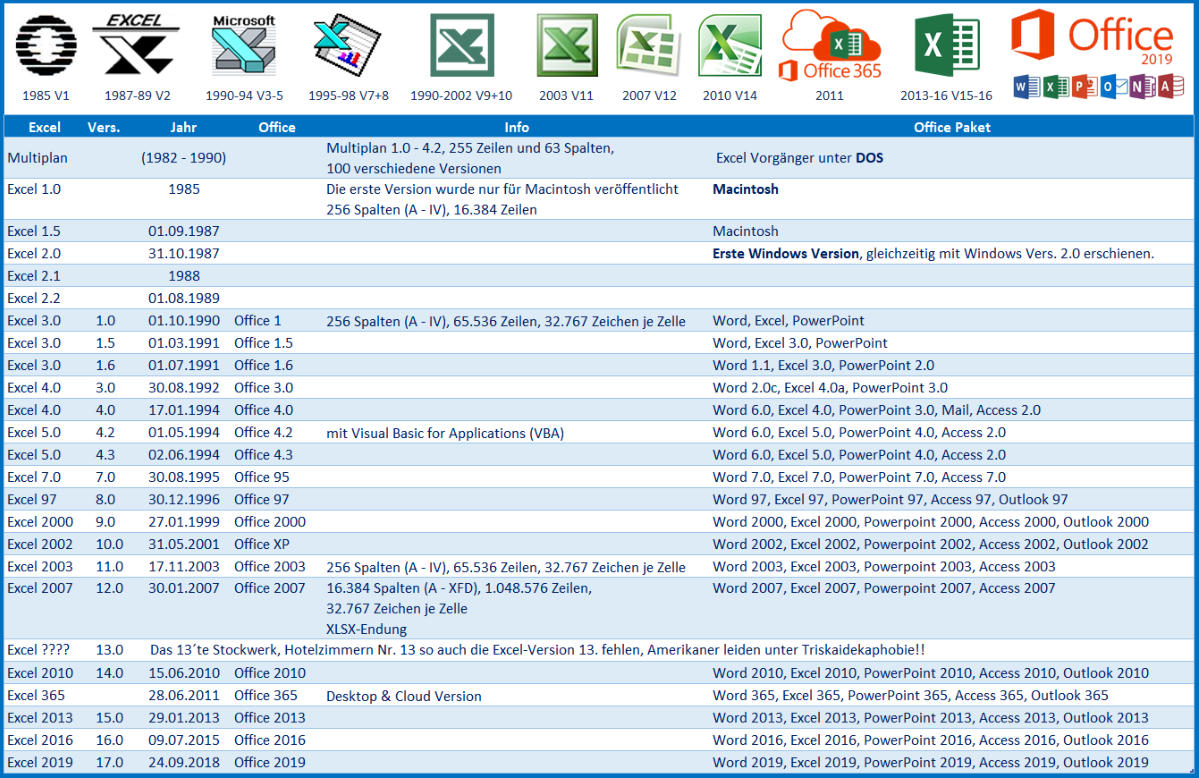Pick the small Outlook icon under Office 2019
1199x778 pixels.
(x=1113, y=86)
